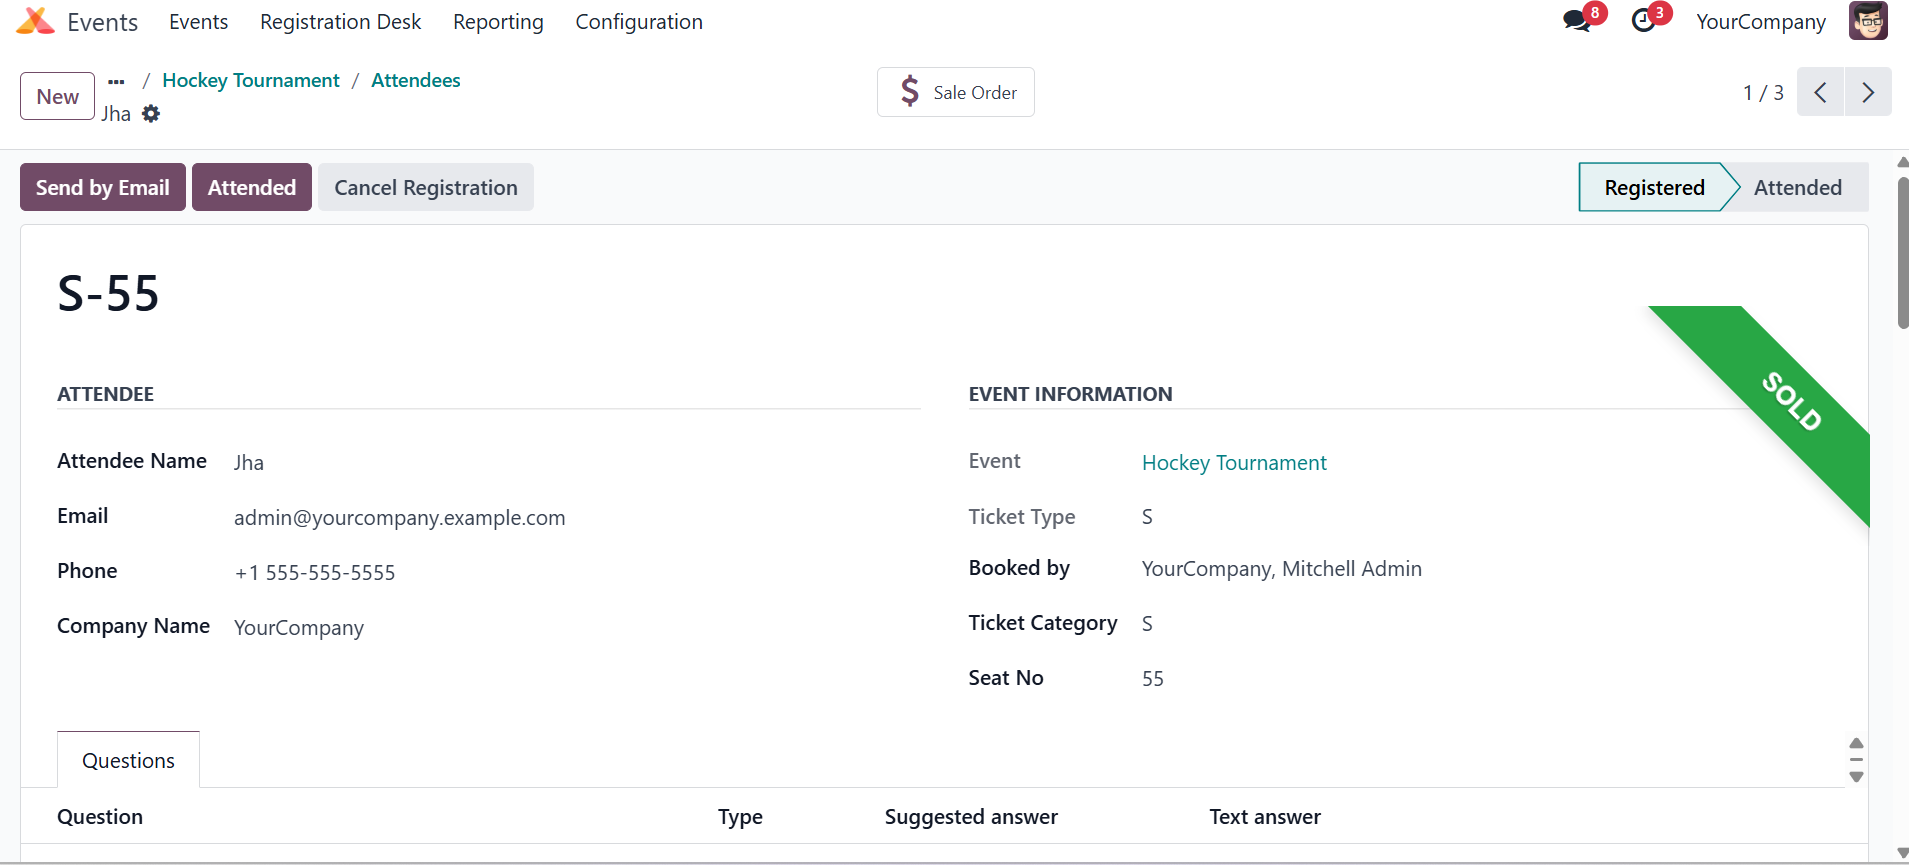Open the Sale Order smart button
1909x865 pixels.
[x=956, y=92]
